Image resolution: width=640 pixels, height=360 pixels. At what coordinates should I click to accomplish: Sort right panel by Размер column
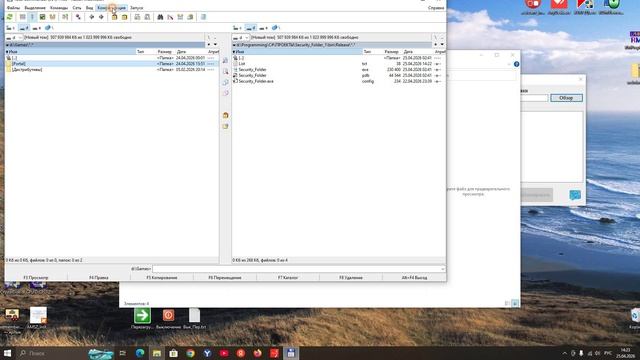point(391,52)
